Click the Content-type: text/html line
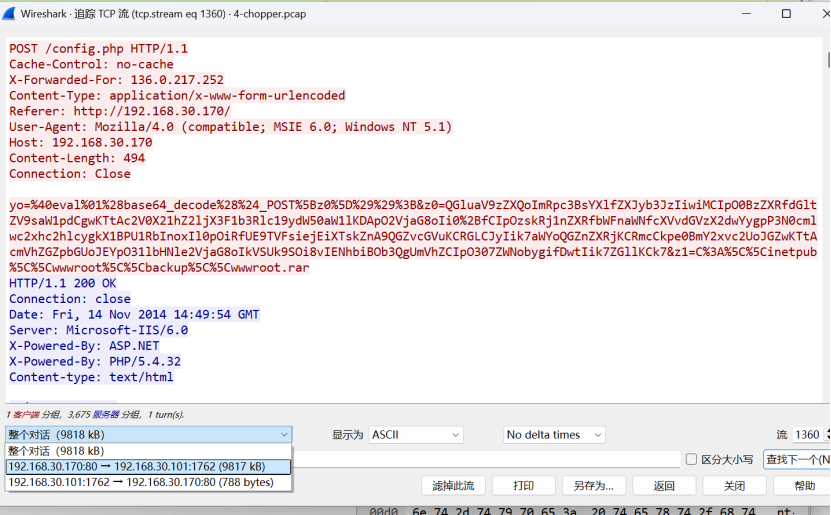Screen dimensions: 831x515 [91, 377]
